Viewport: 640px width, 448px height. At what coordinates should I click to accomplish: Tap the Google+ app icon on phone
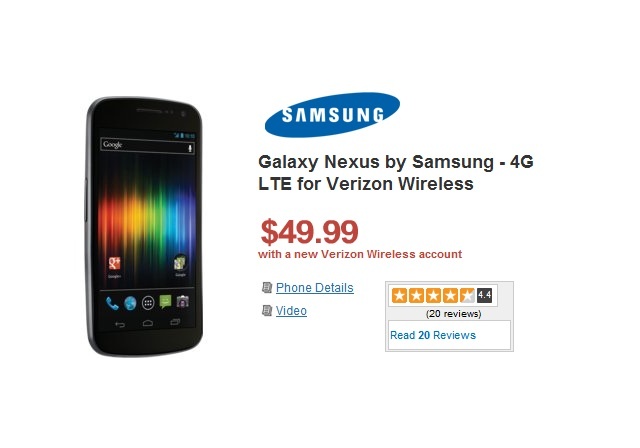click(x=114, y=263)
